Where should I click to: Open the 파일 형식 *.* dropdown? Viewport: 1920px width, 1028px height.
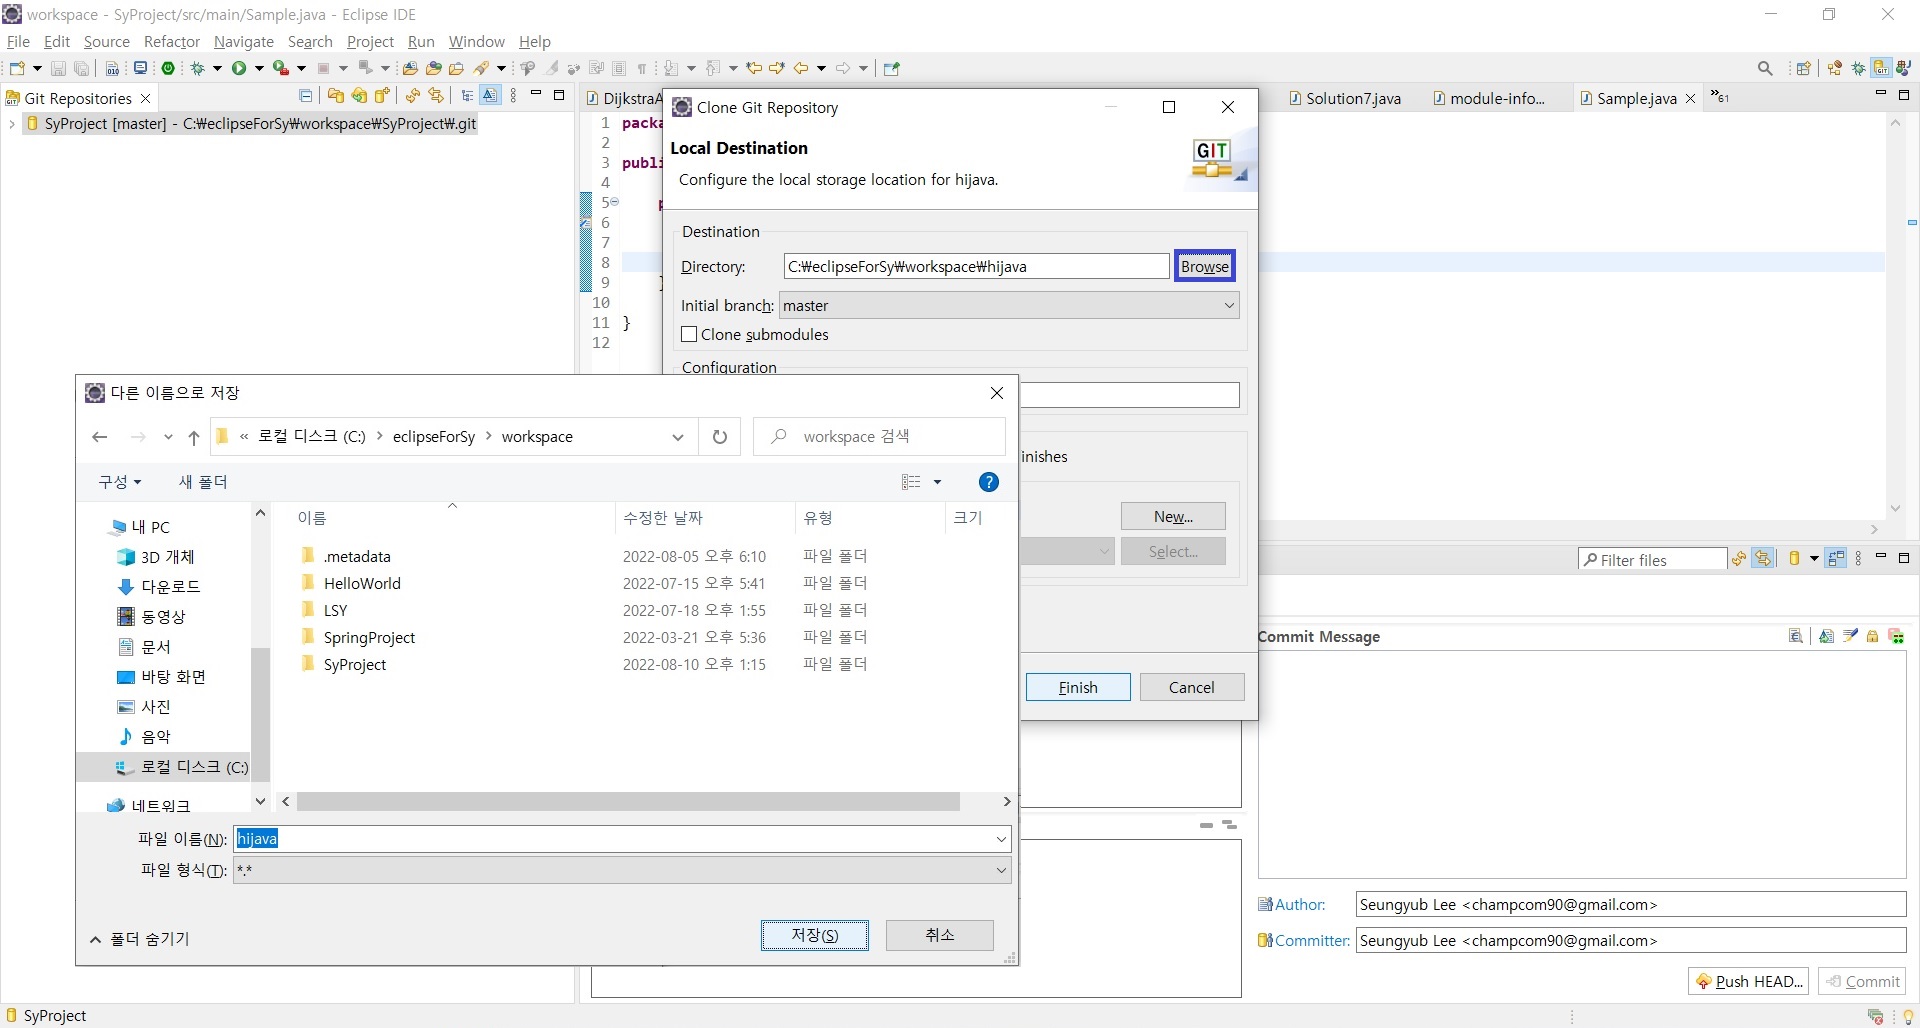point(1001,870)
